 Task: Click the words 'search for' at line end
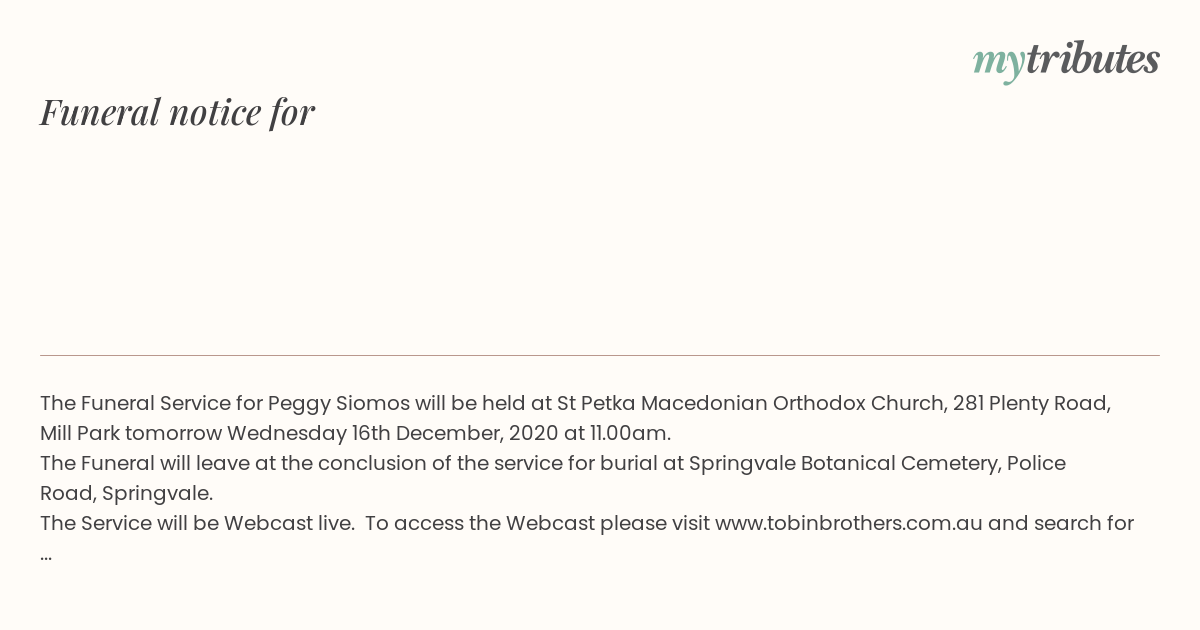click(x=1084, y=523)
